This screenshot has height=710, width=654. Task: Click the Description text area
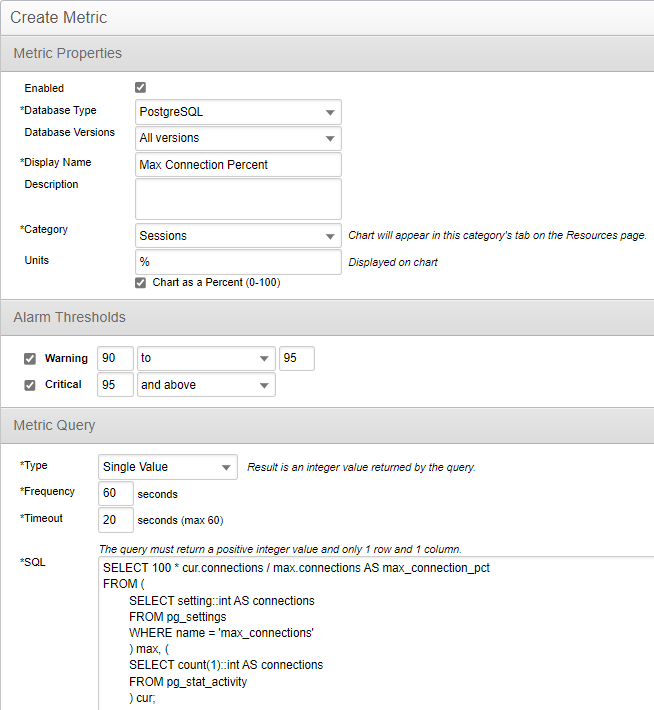[238, 198]
